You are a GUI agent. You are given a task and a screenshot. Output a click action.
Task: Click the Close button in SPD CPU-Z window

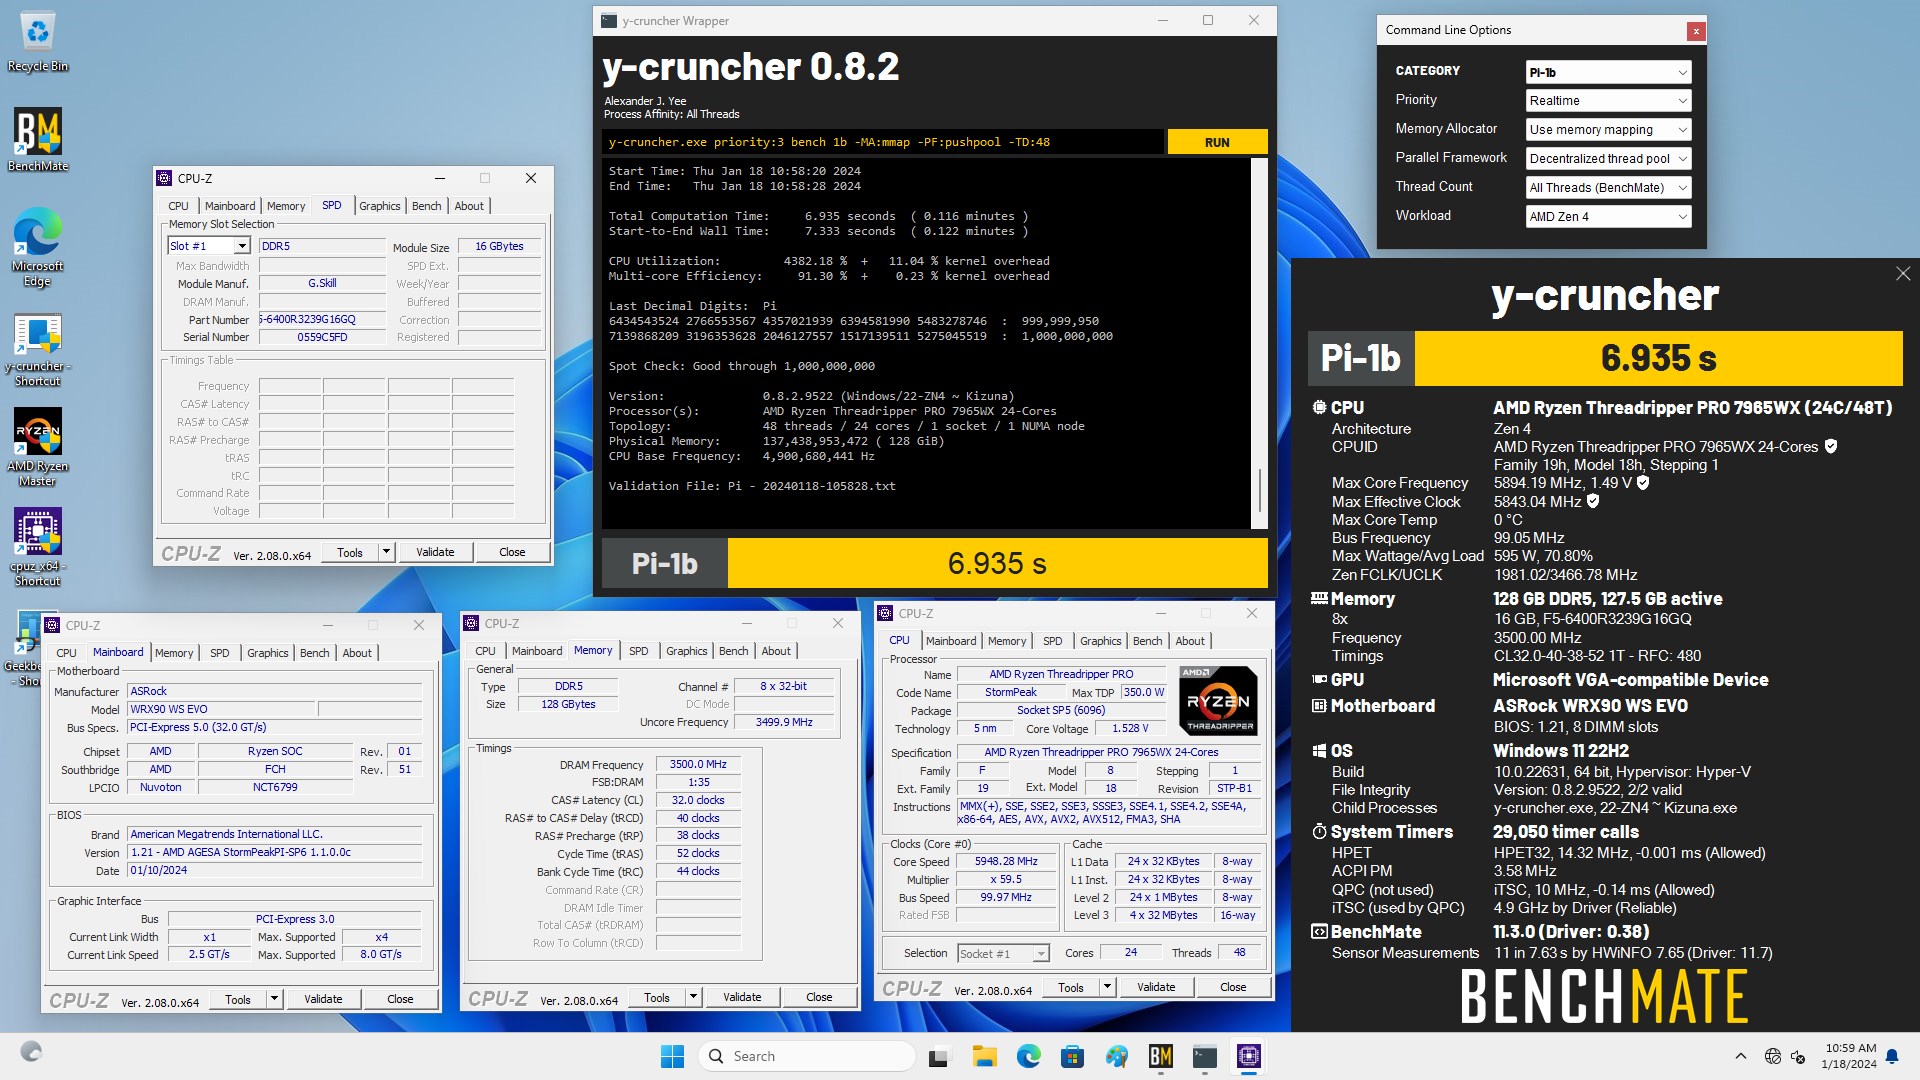point(512,552)
